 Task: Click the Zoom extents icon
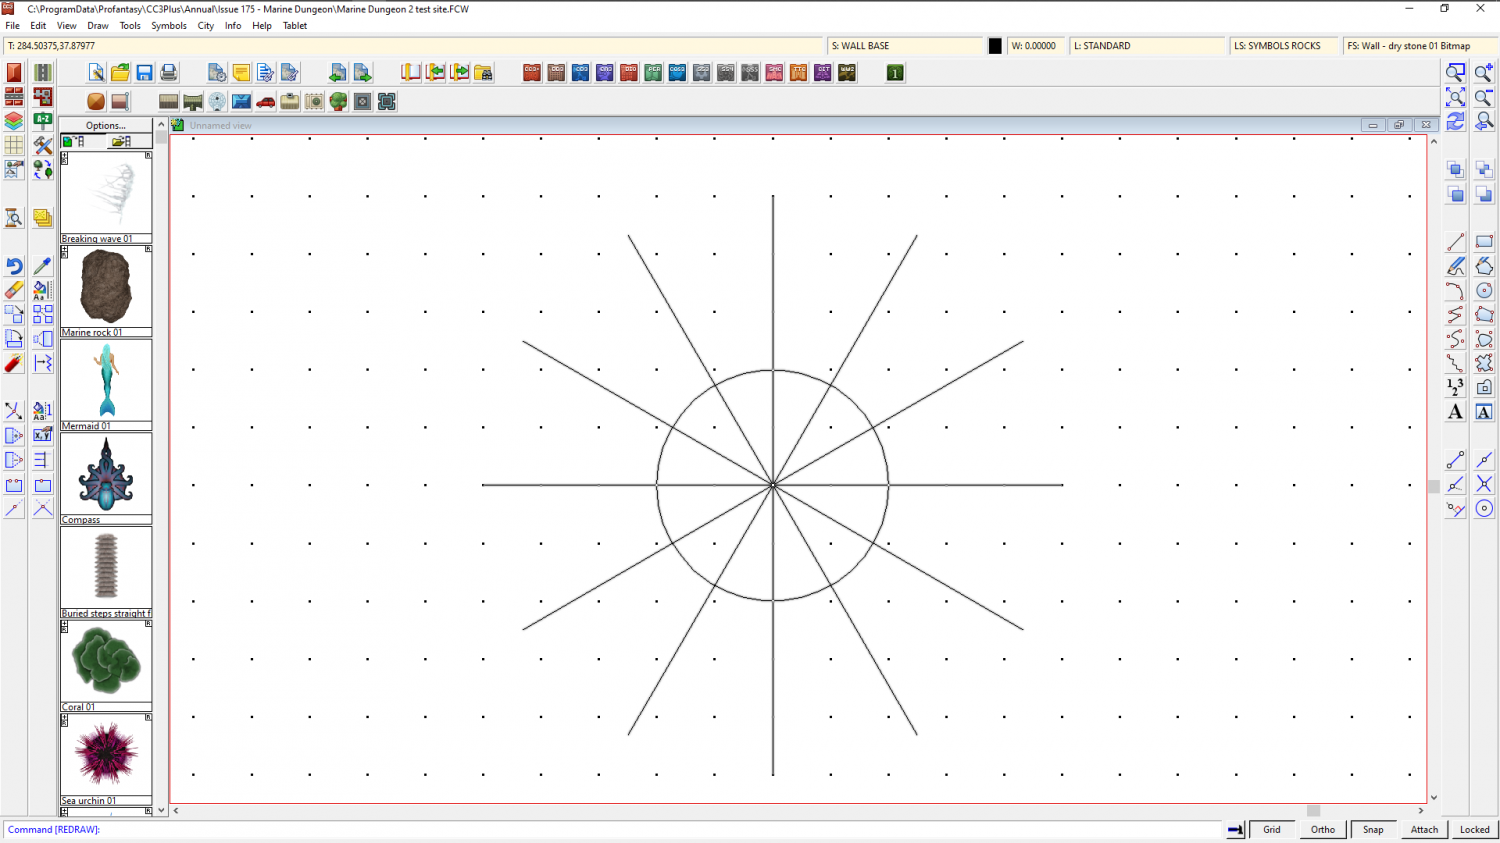[1455, 97]
